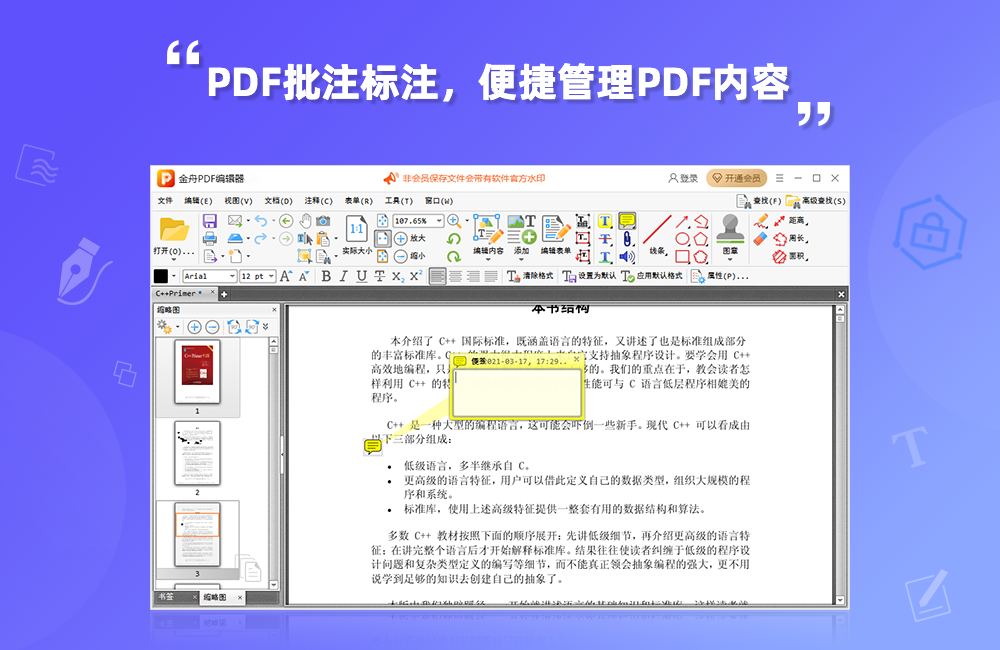Add a sticky note annotation

point(628,221)
